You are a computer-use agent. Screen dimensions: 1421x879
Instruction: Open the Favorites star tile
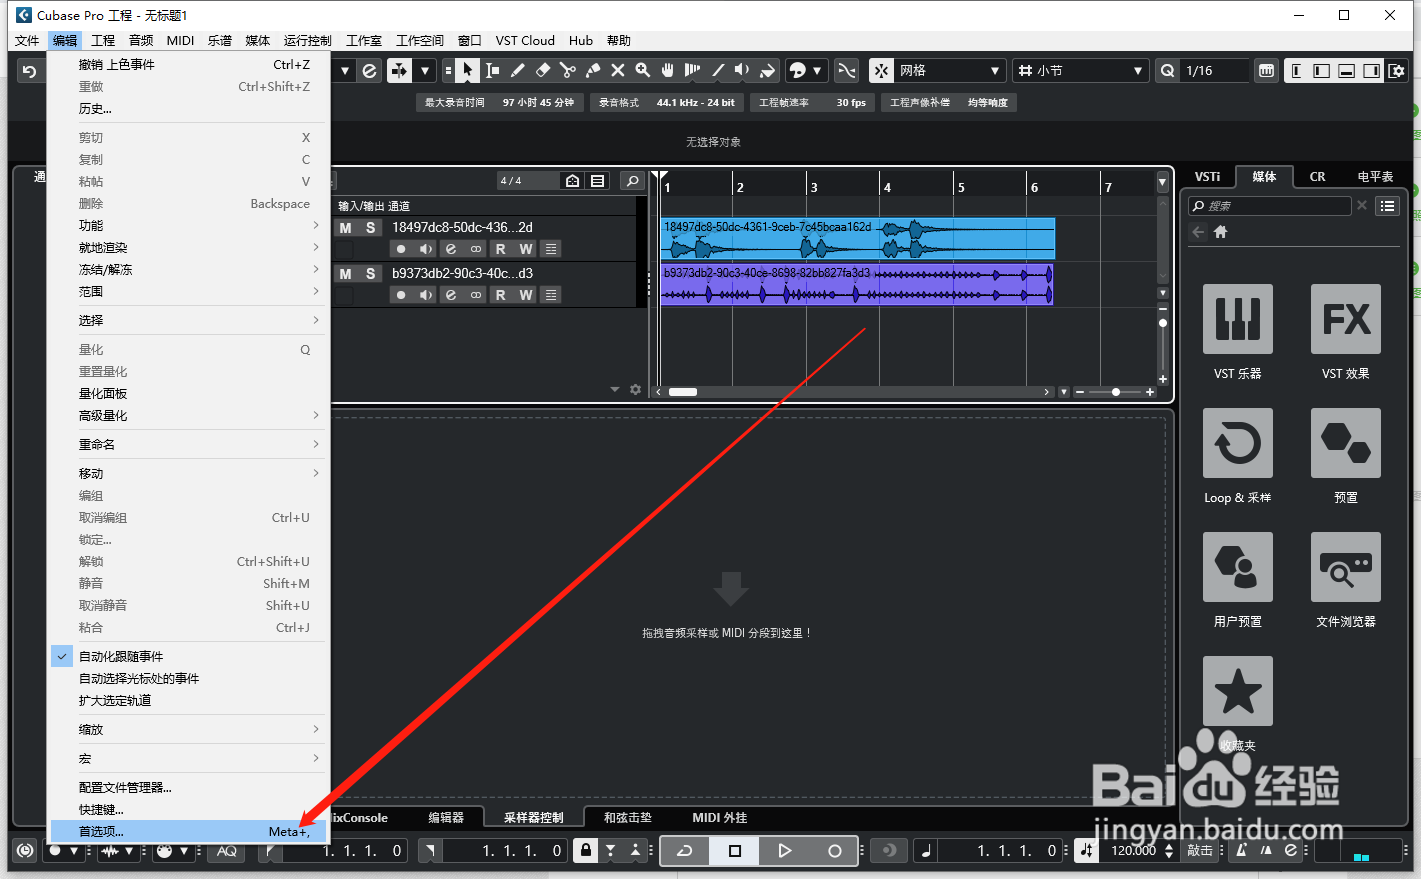click(x=1238, y=691)
